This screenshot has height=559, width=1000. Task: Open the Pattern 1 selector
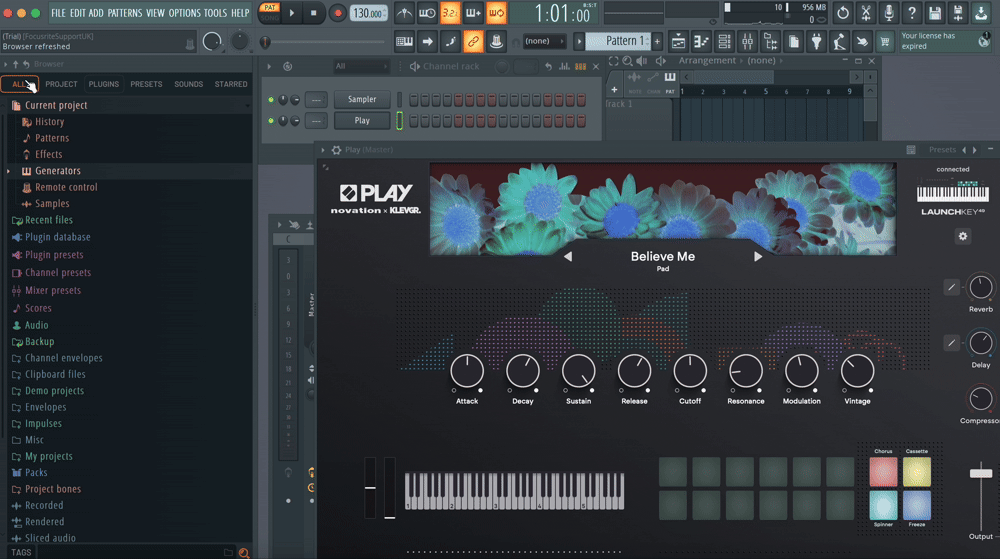tap(617, 41)
